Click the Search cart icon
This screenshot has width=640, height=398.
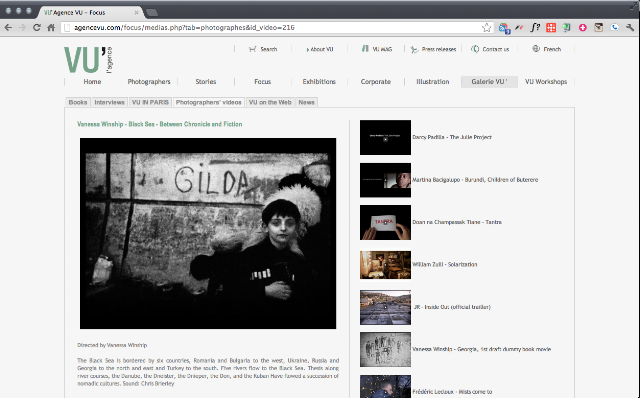pos(252,49)
